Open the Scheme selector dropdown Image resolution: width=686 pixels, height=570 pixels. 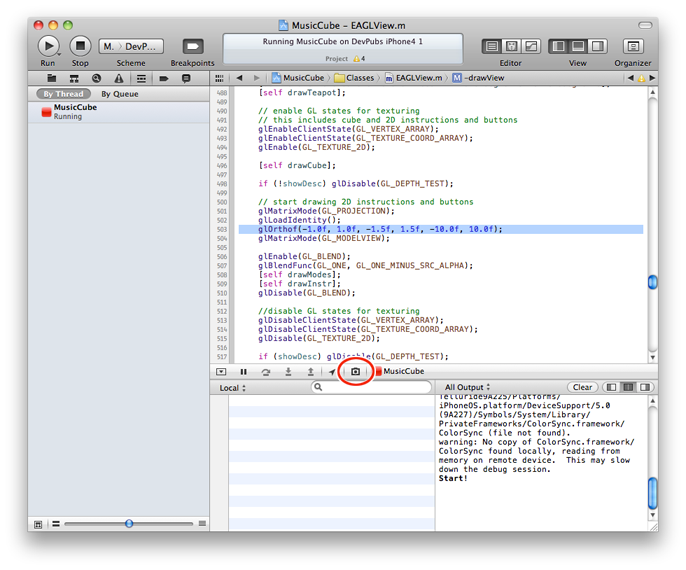130,46
